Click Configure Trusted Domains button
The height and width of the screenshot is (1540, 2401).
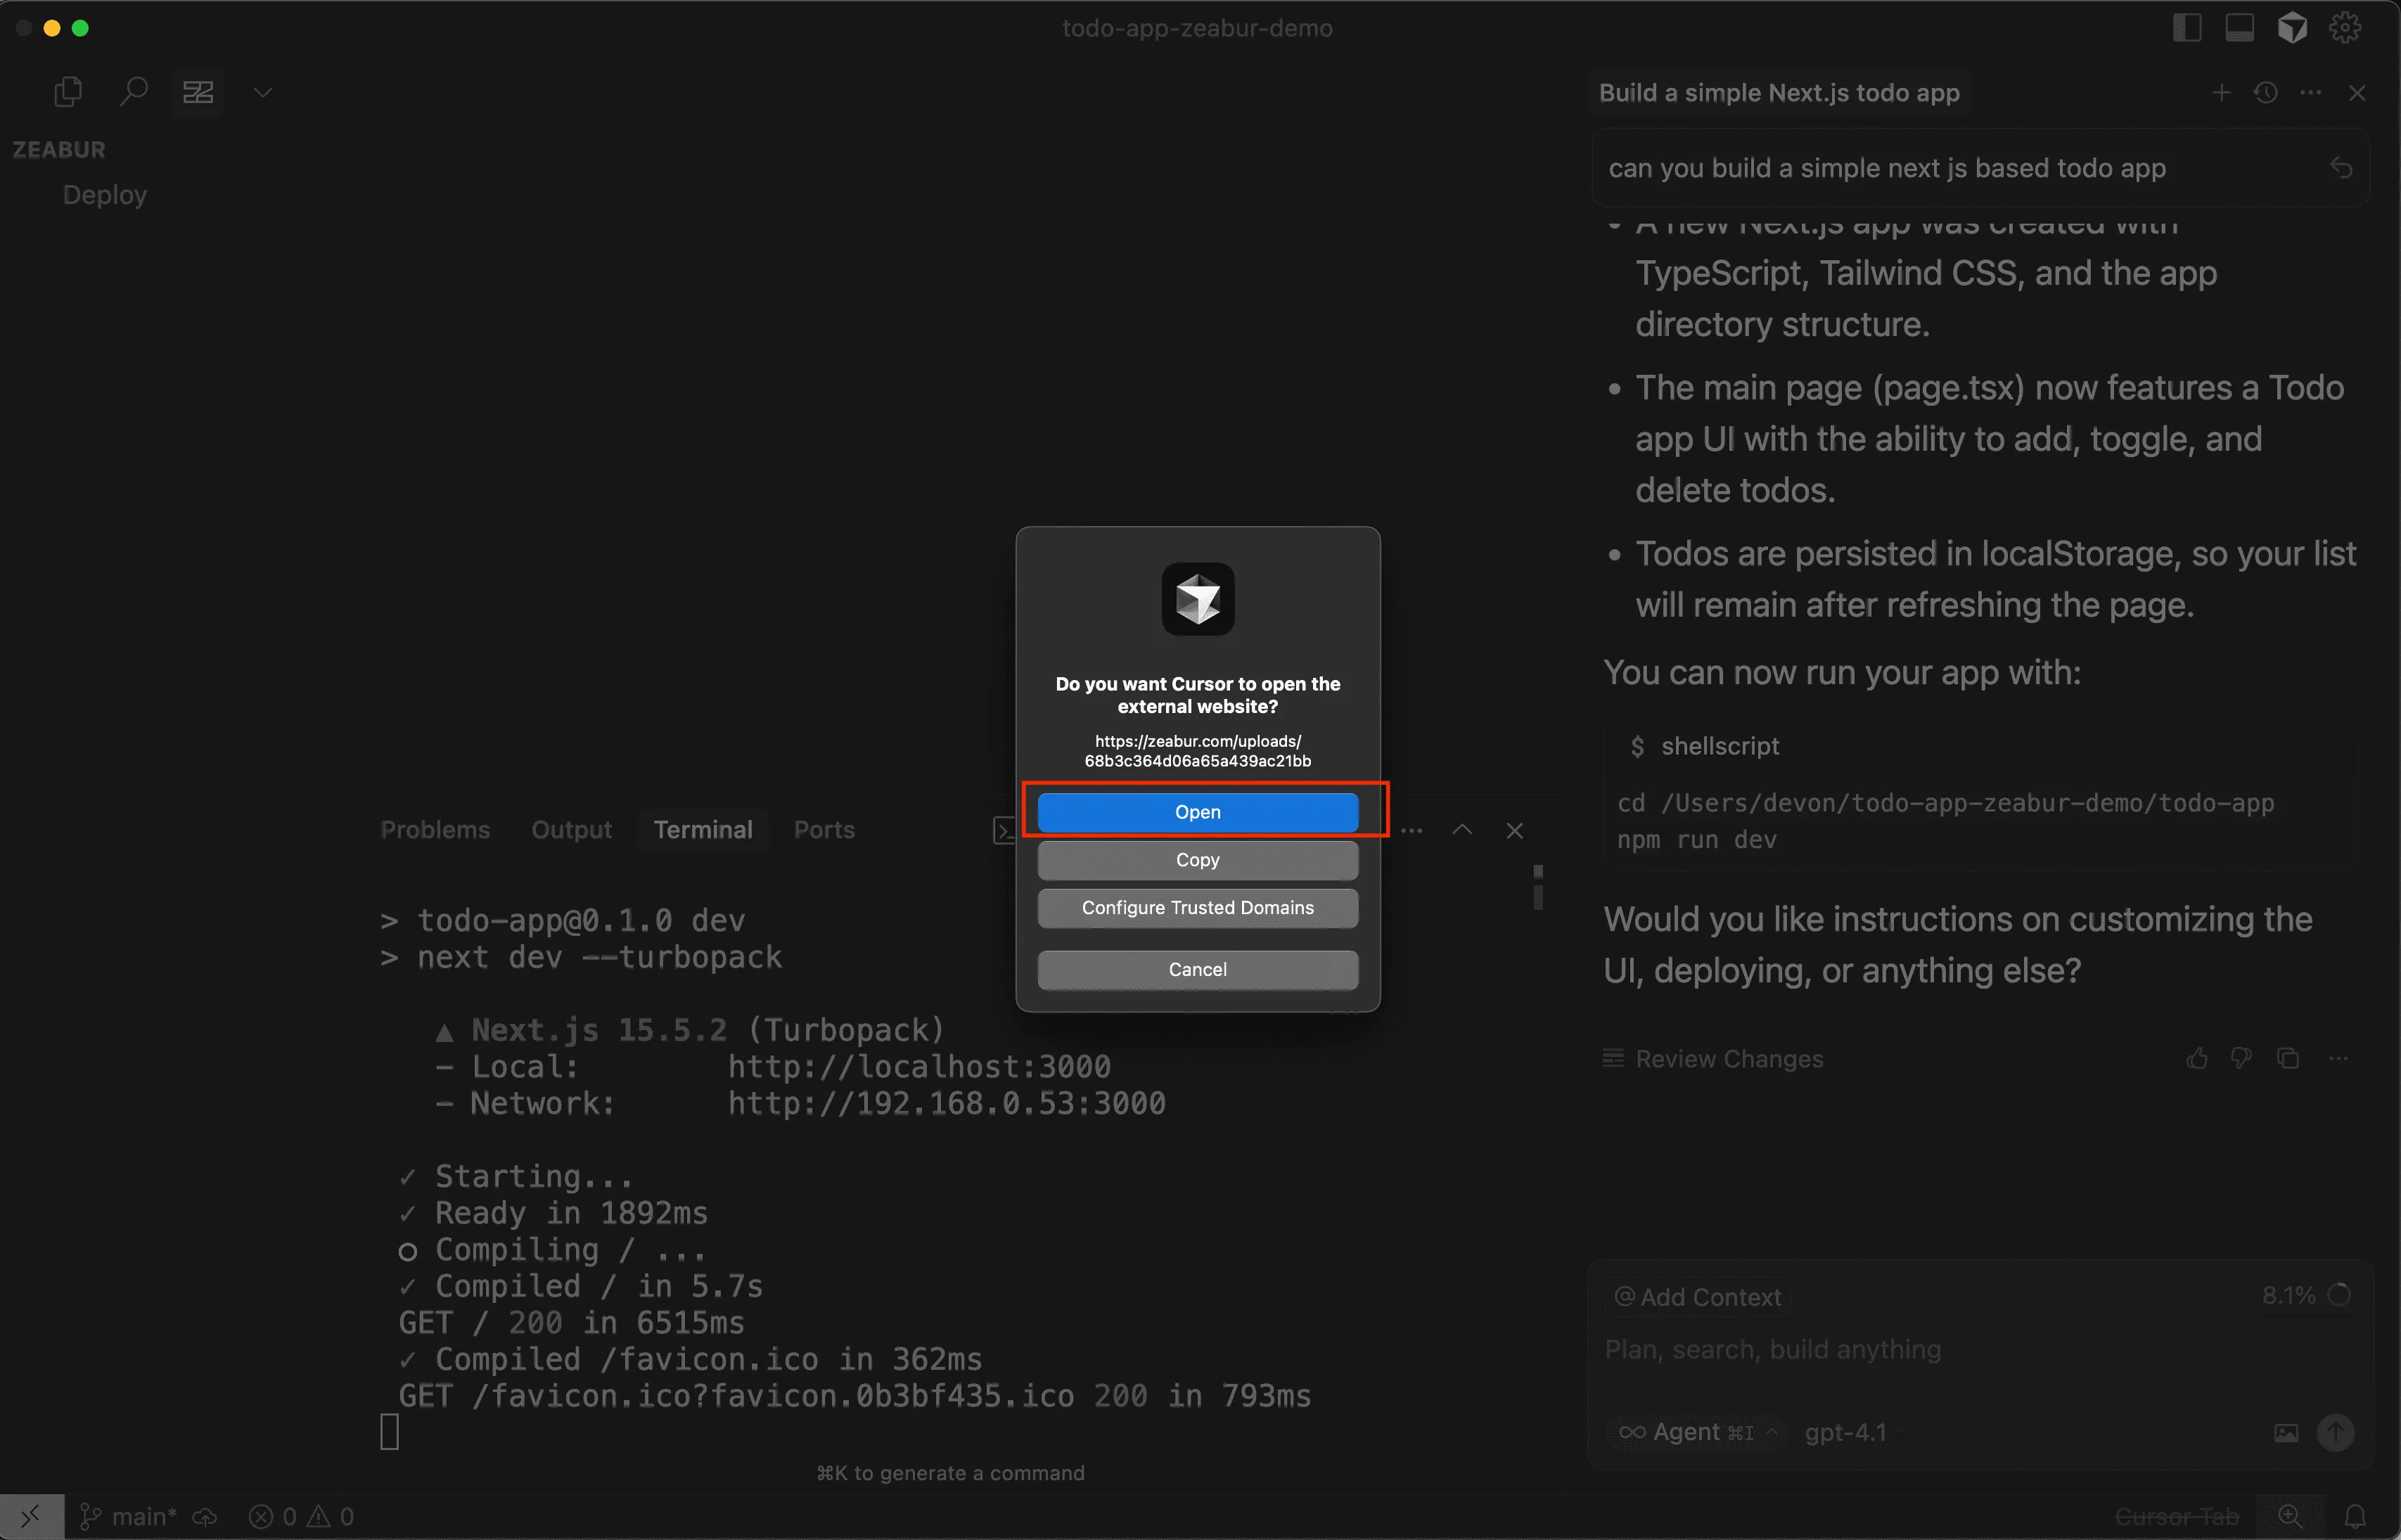click(1197, 908)
